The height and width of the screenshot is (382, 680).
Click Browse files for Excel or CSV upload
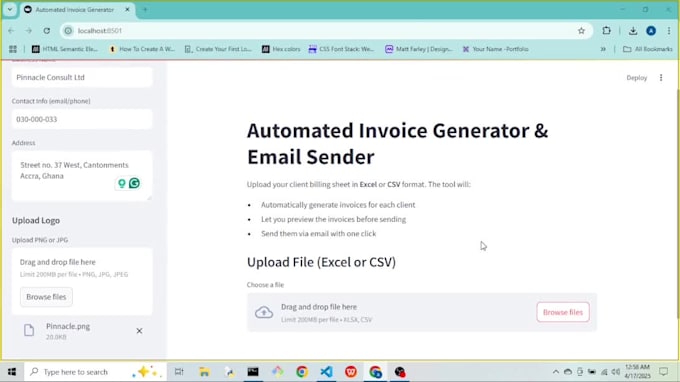coord(562,312)
